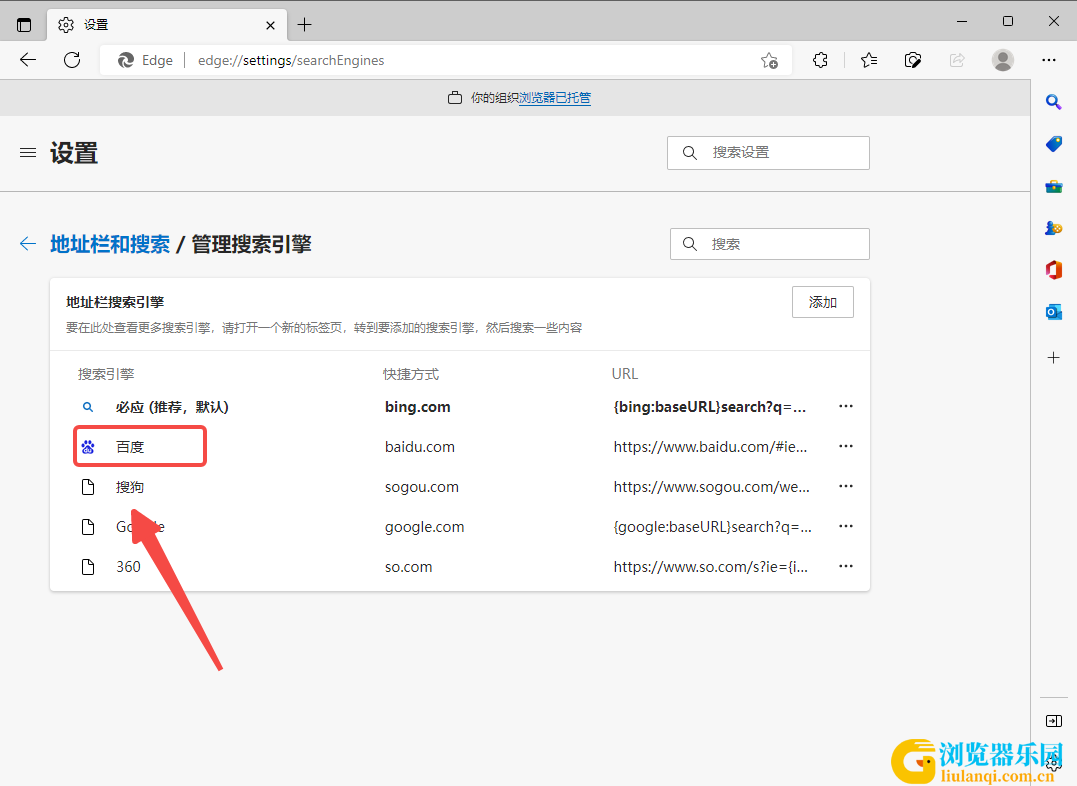Open the sidebar Outlook icon
The height and width of the screenshot is (786, 1077).
(x=1054, y=312)
